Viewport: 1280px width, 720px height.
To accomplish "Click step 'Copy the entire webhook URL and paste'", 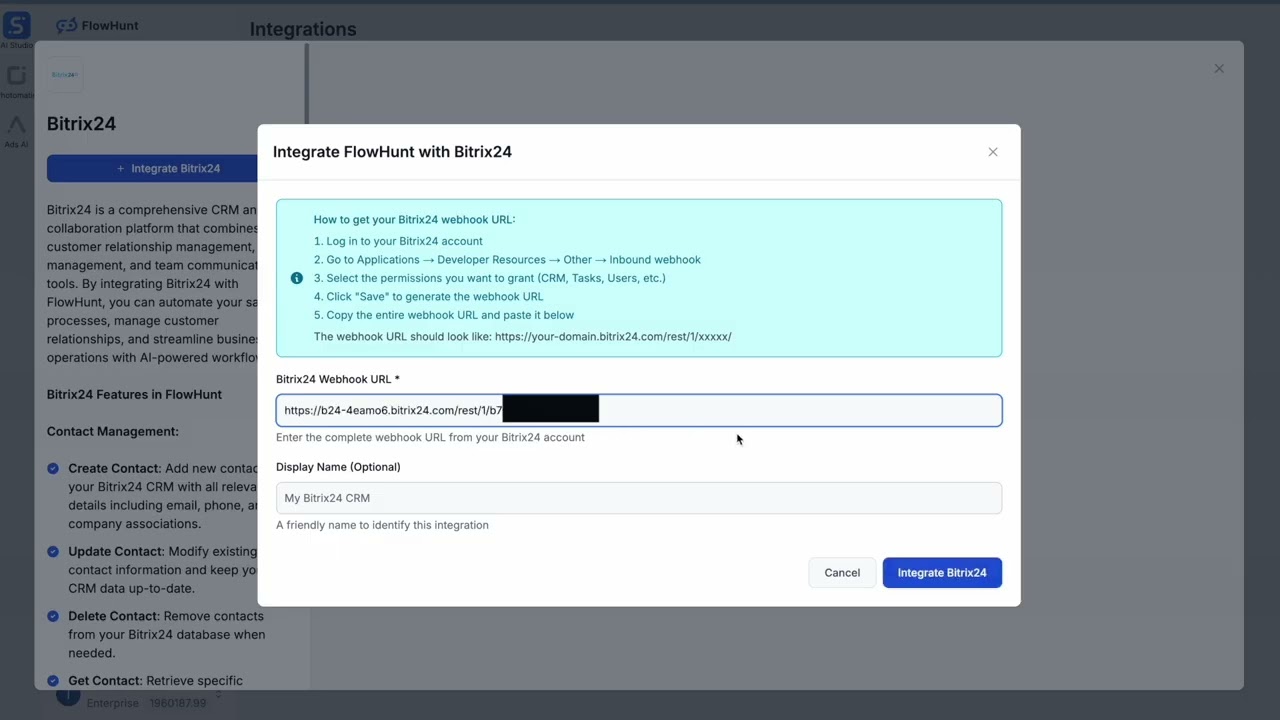I will 444,315.
